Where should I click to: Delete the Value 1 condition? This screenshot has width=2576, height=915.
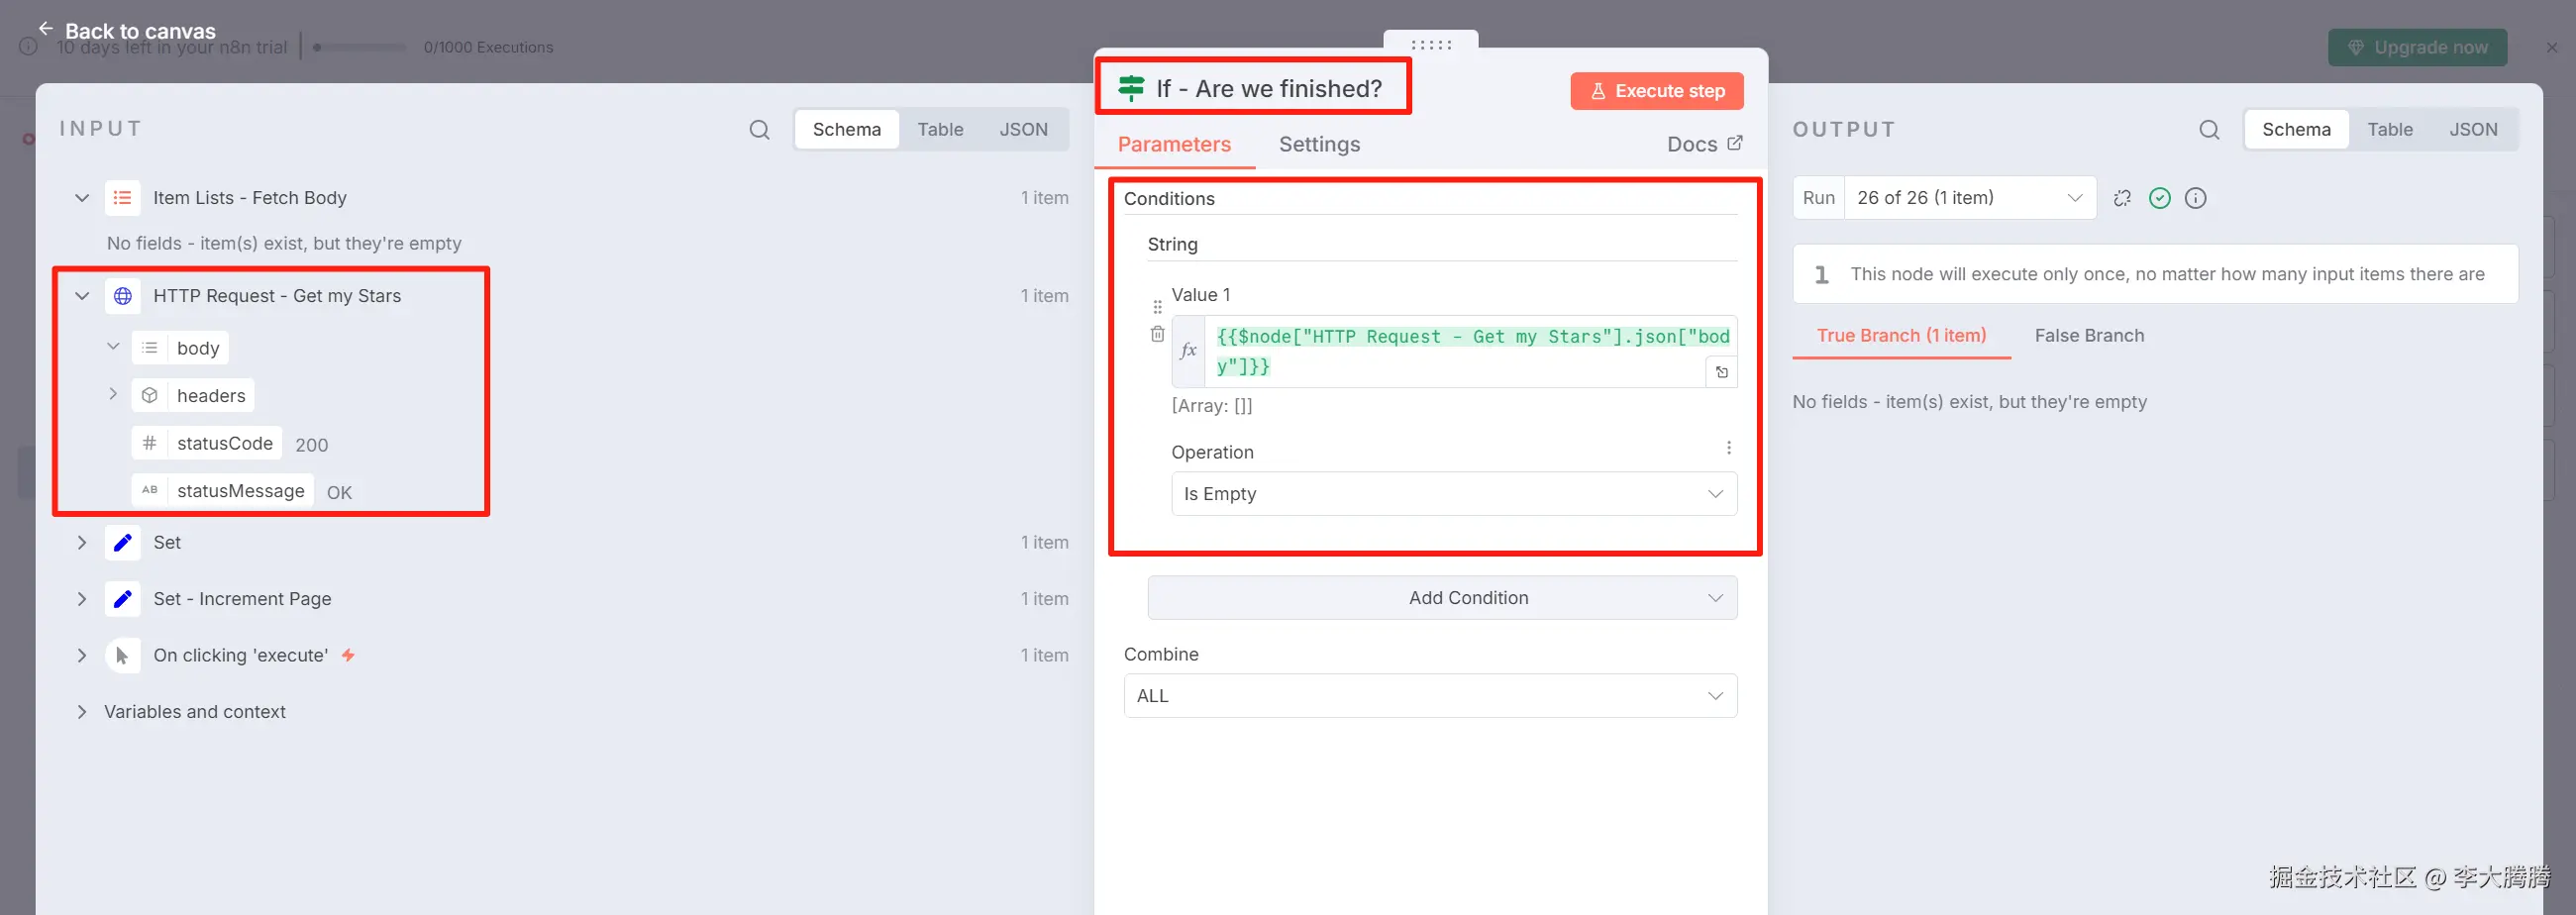tap(1157, 334)
